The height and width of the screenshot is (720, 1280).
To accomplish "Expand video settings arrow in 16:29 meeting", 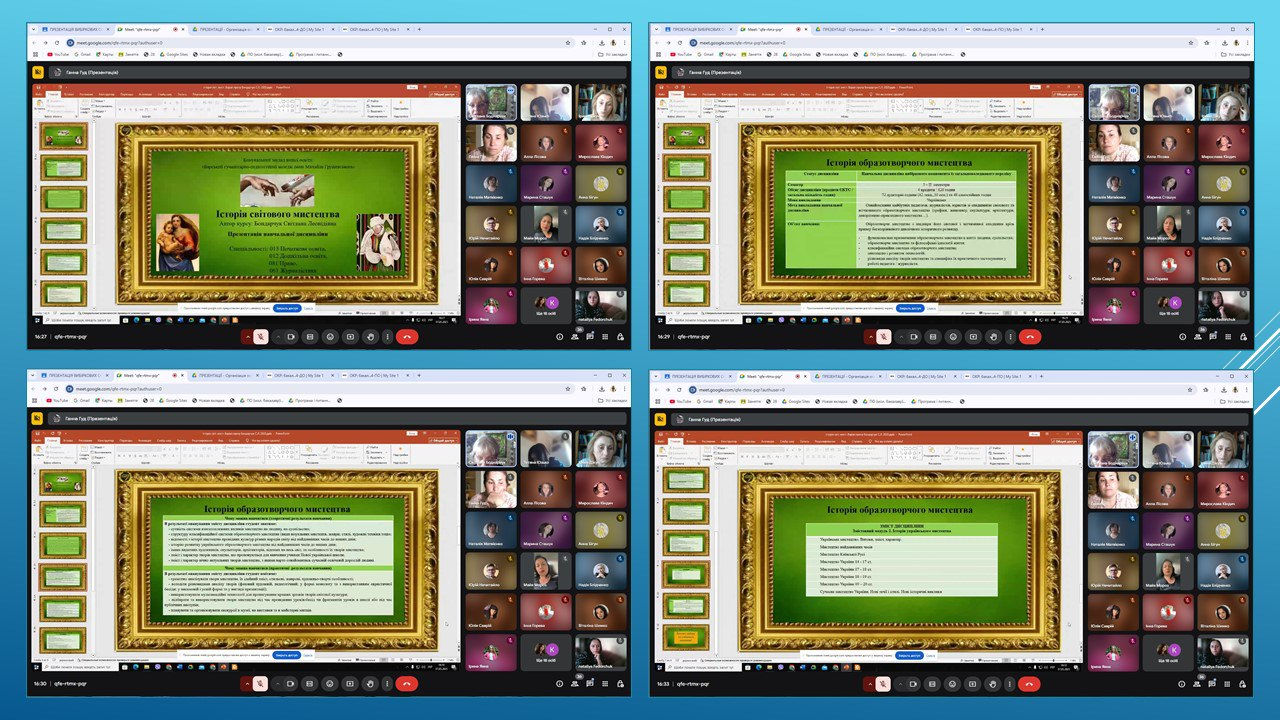I will (901, 337).
